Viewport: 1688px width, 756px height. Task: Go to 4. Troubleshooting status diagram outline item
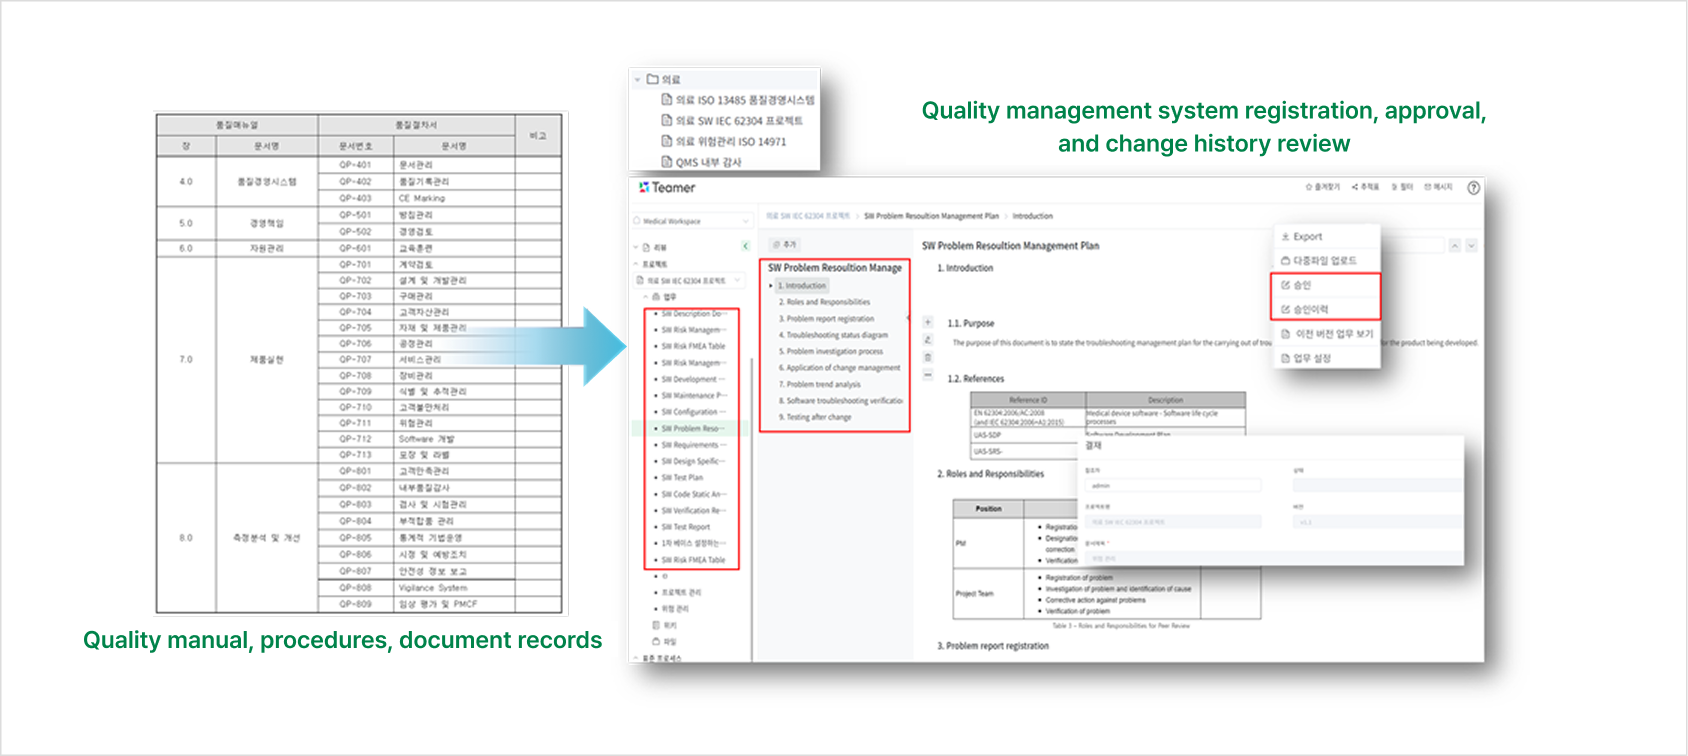834,335
